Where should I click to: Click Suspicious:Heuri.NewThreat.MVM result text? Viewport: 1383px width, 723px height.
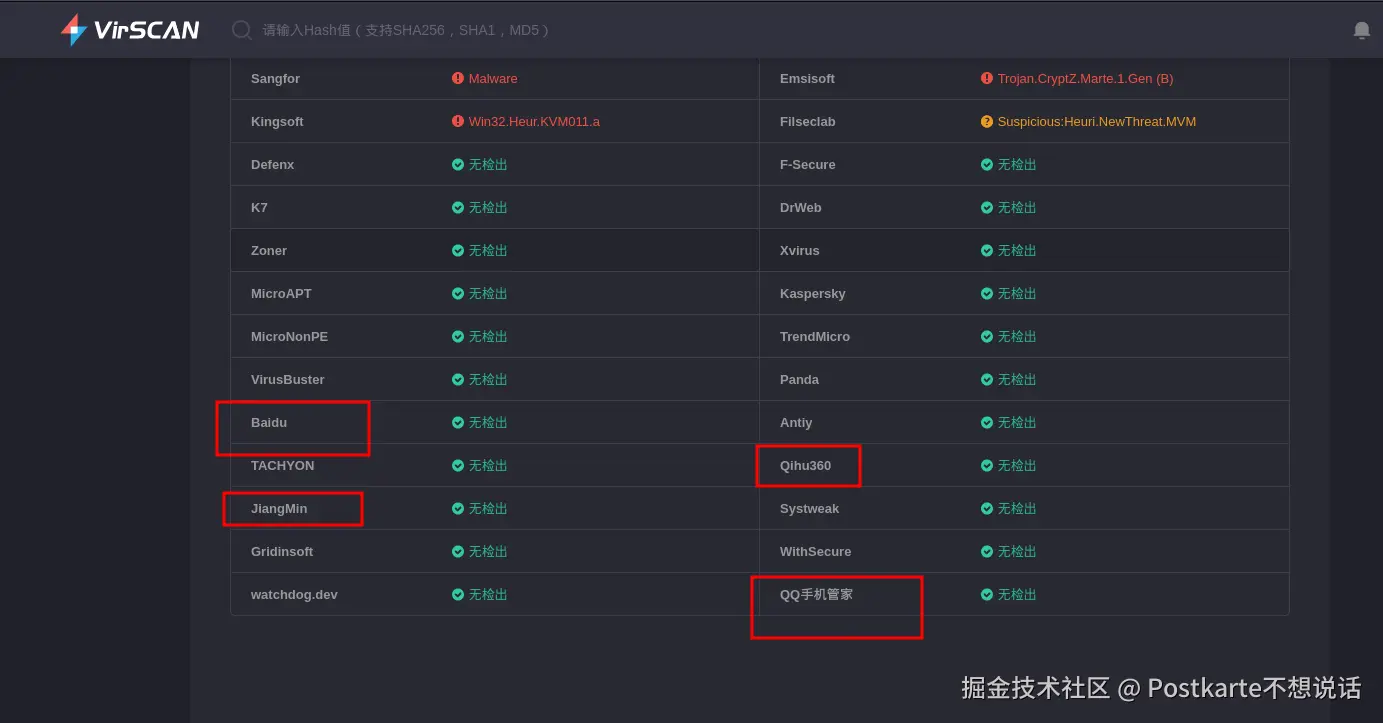click(1096, 121)
